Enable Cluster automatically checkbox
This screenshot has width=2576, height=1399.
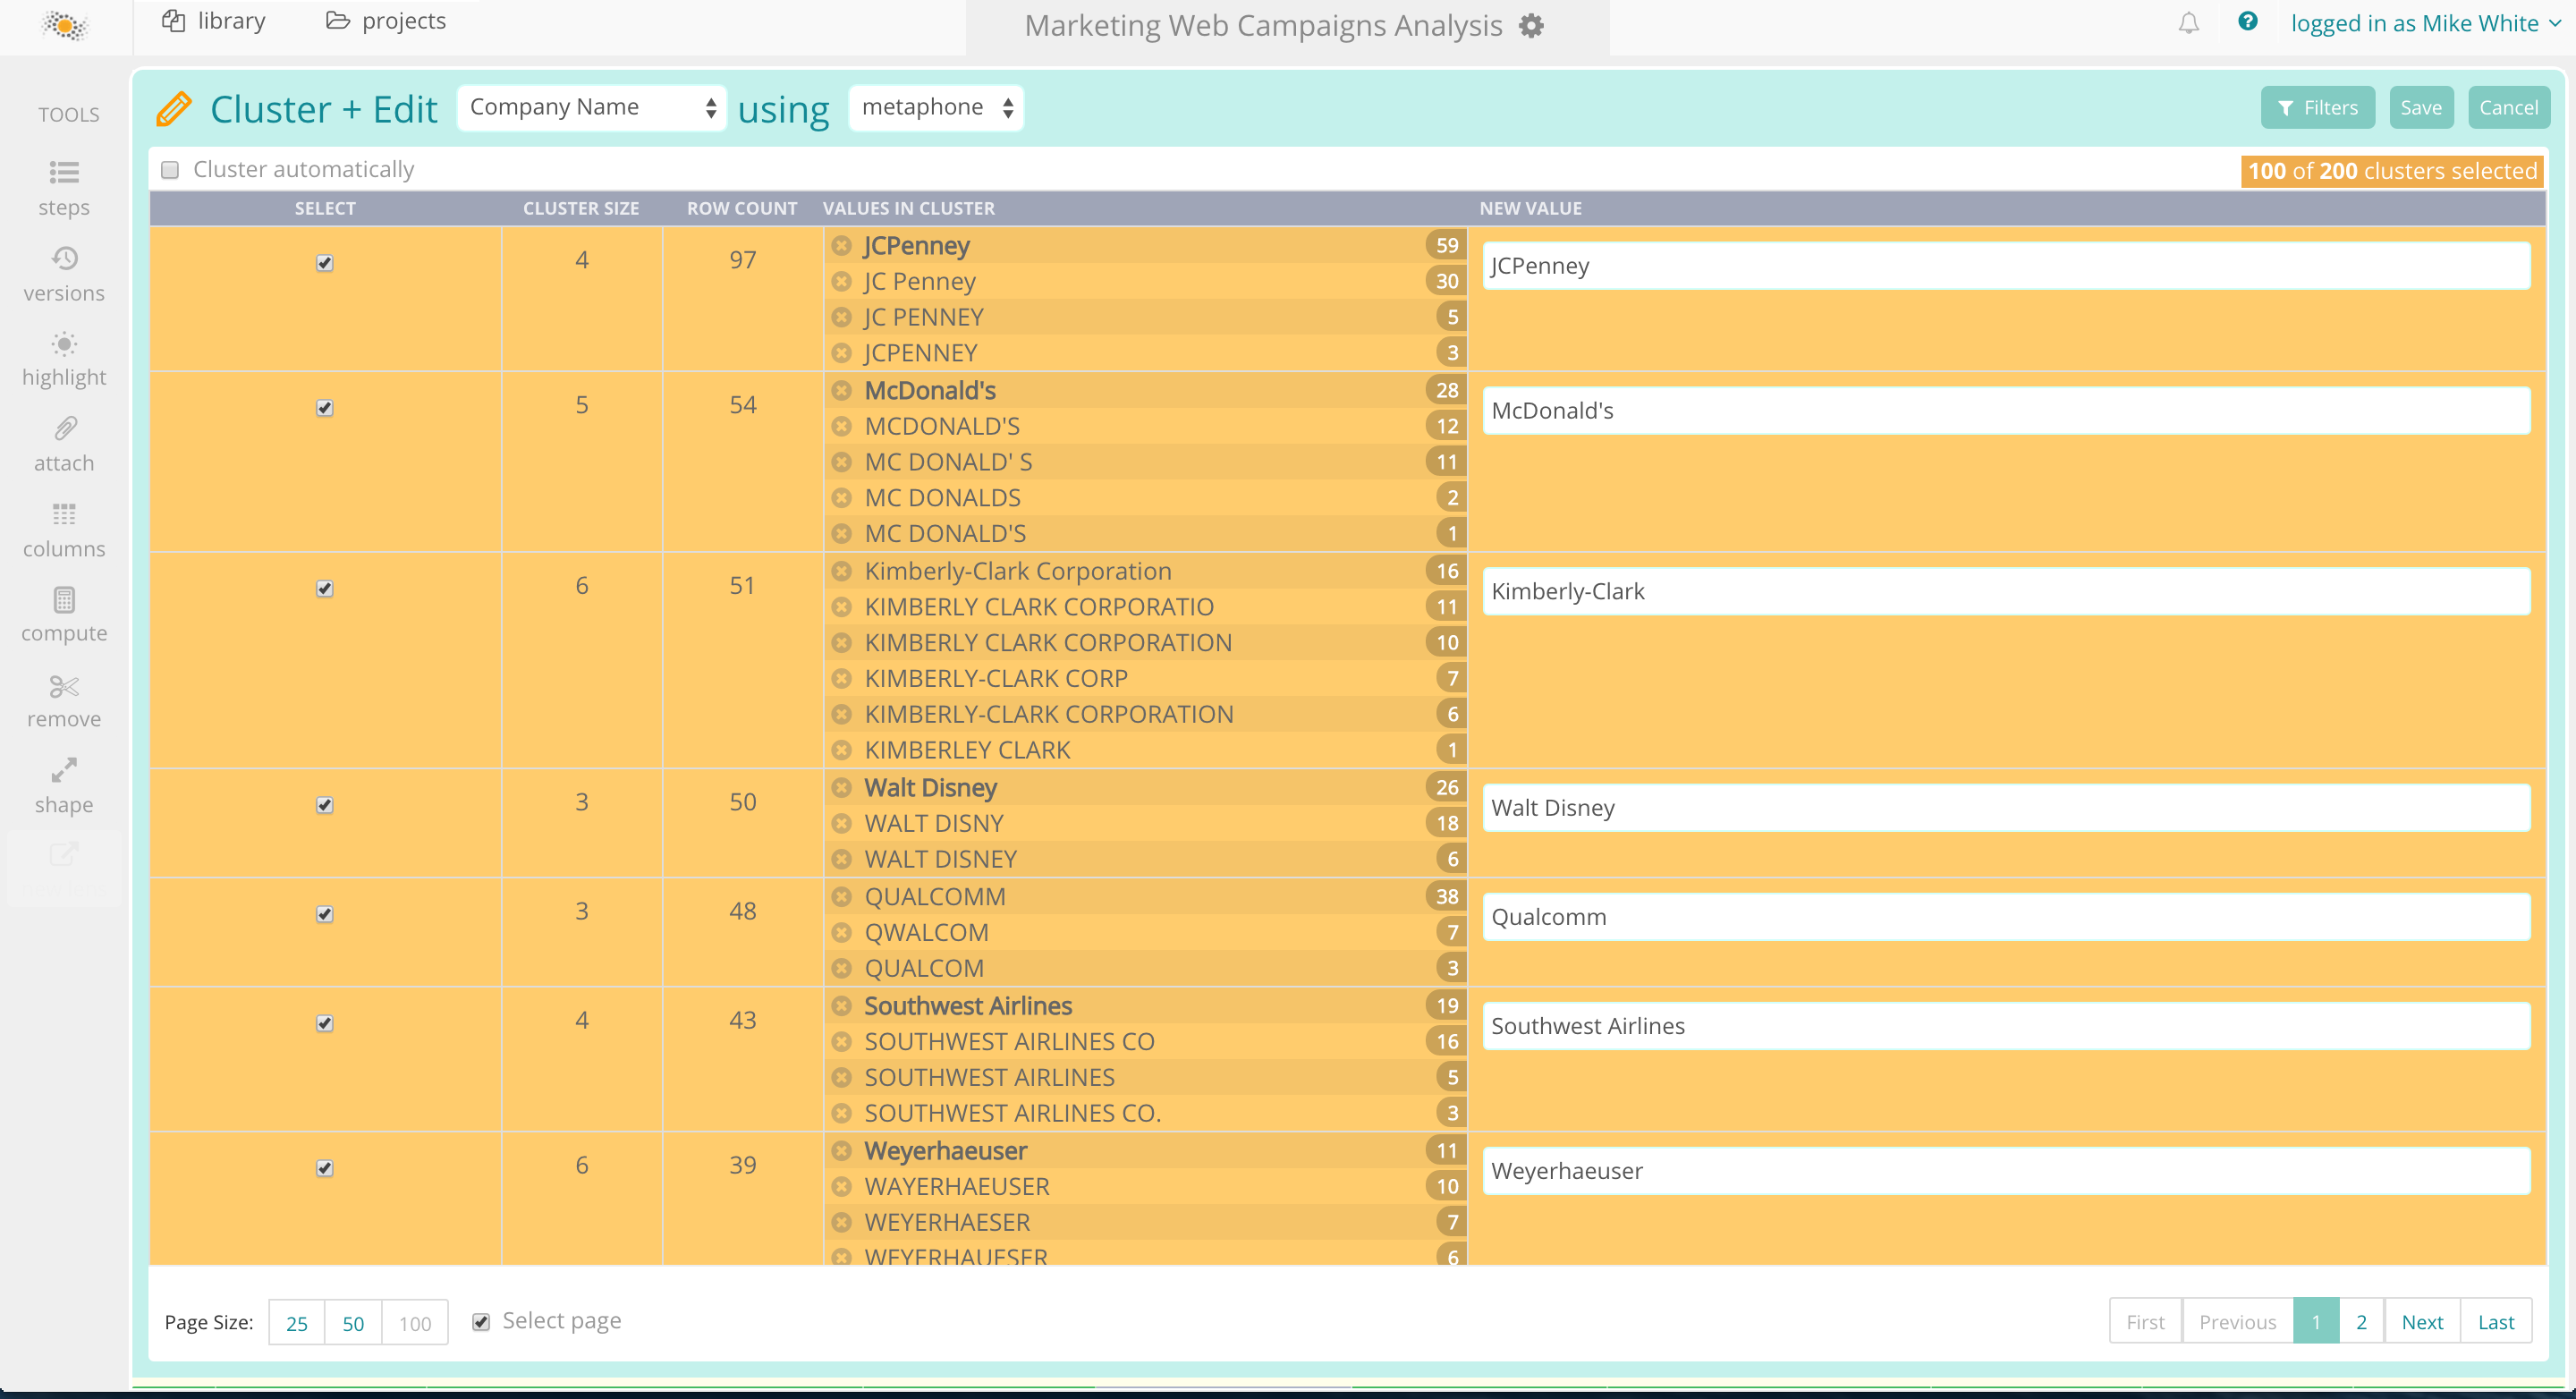170,170
